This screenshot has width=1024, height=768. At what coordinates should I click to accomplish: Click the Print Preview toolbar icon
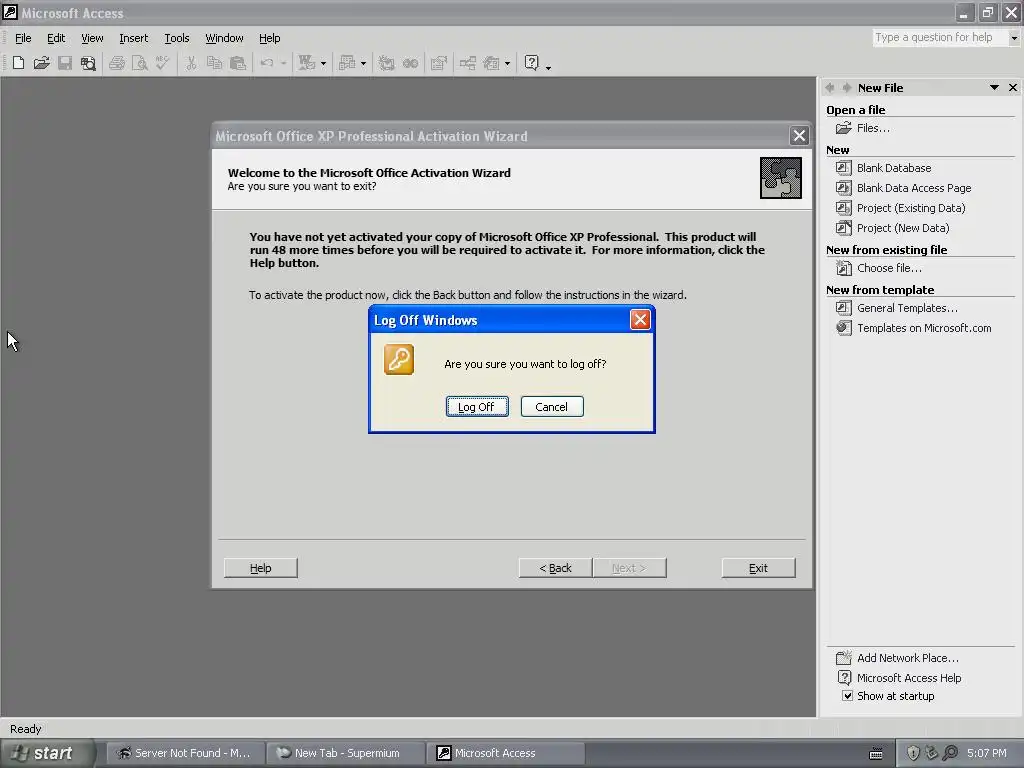pyautogui.click(x=140, y=63)
